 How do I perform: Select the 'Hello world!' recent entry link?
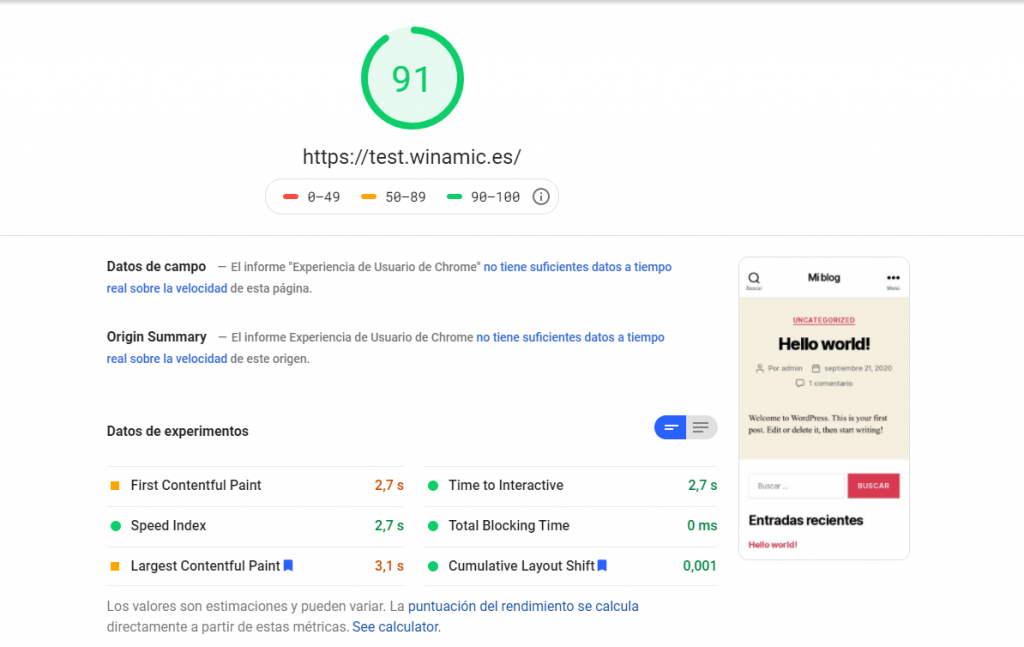[774, 545]
